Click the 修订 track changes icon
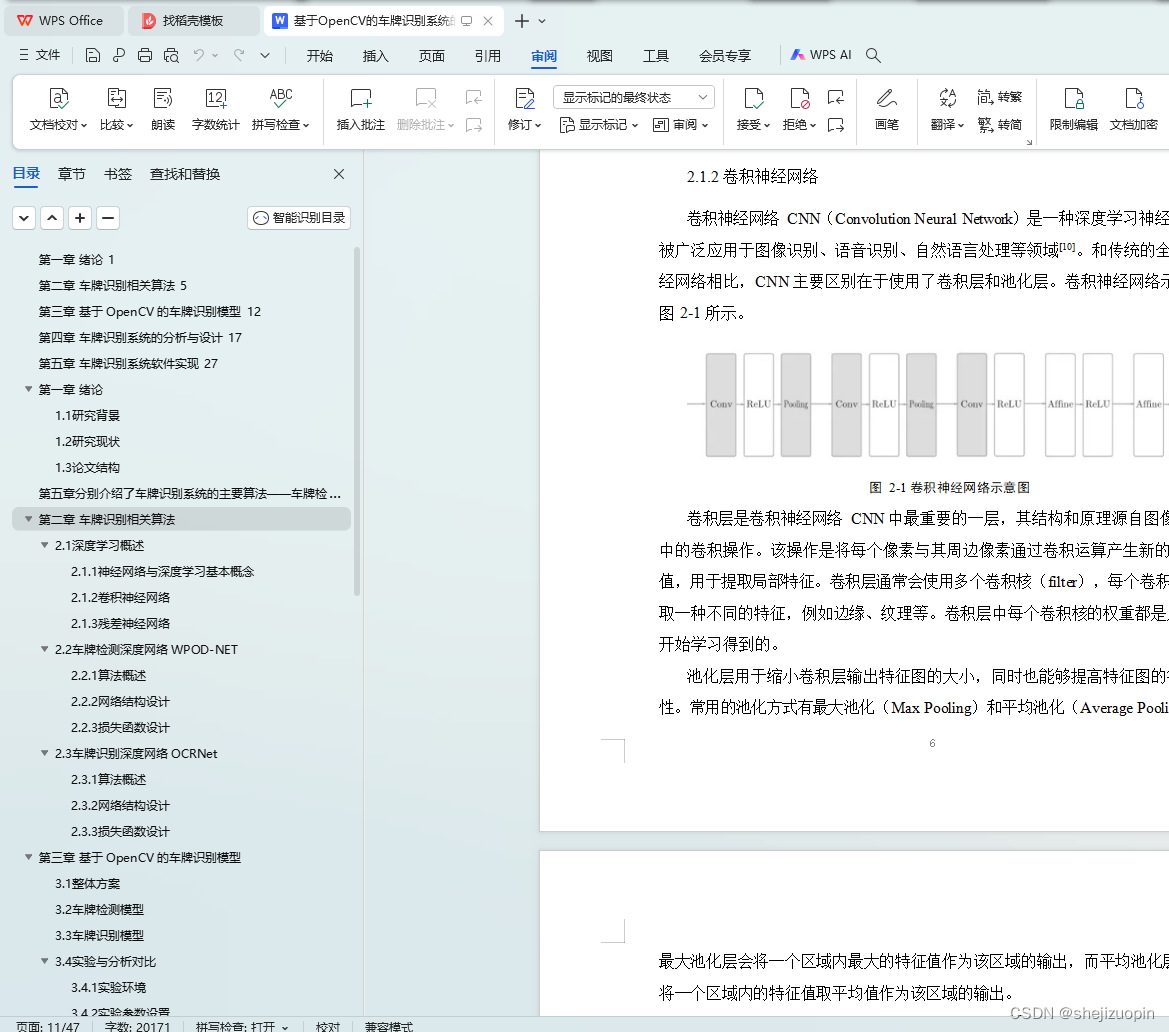This screenshot has width=1169, height=1032. point(525,98)
